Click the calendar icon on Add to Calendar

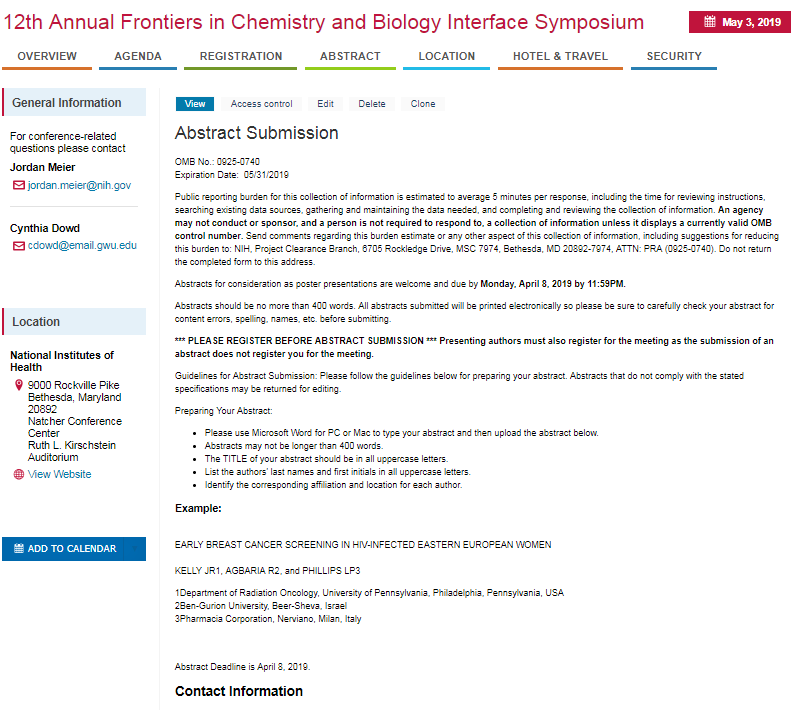(18, 549)
